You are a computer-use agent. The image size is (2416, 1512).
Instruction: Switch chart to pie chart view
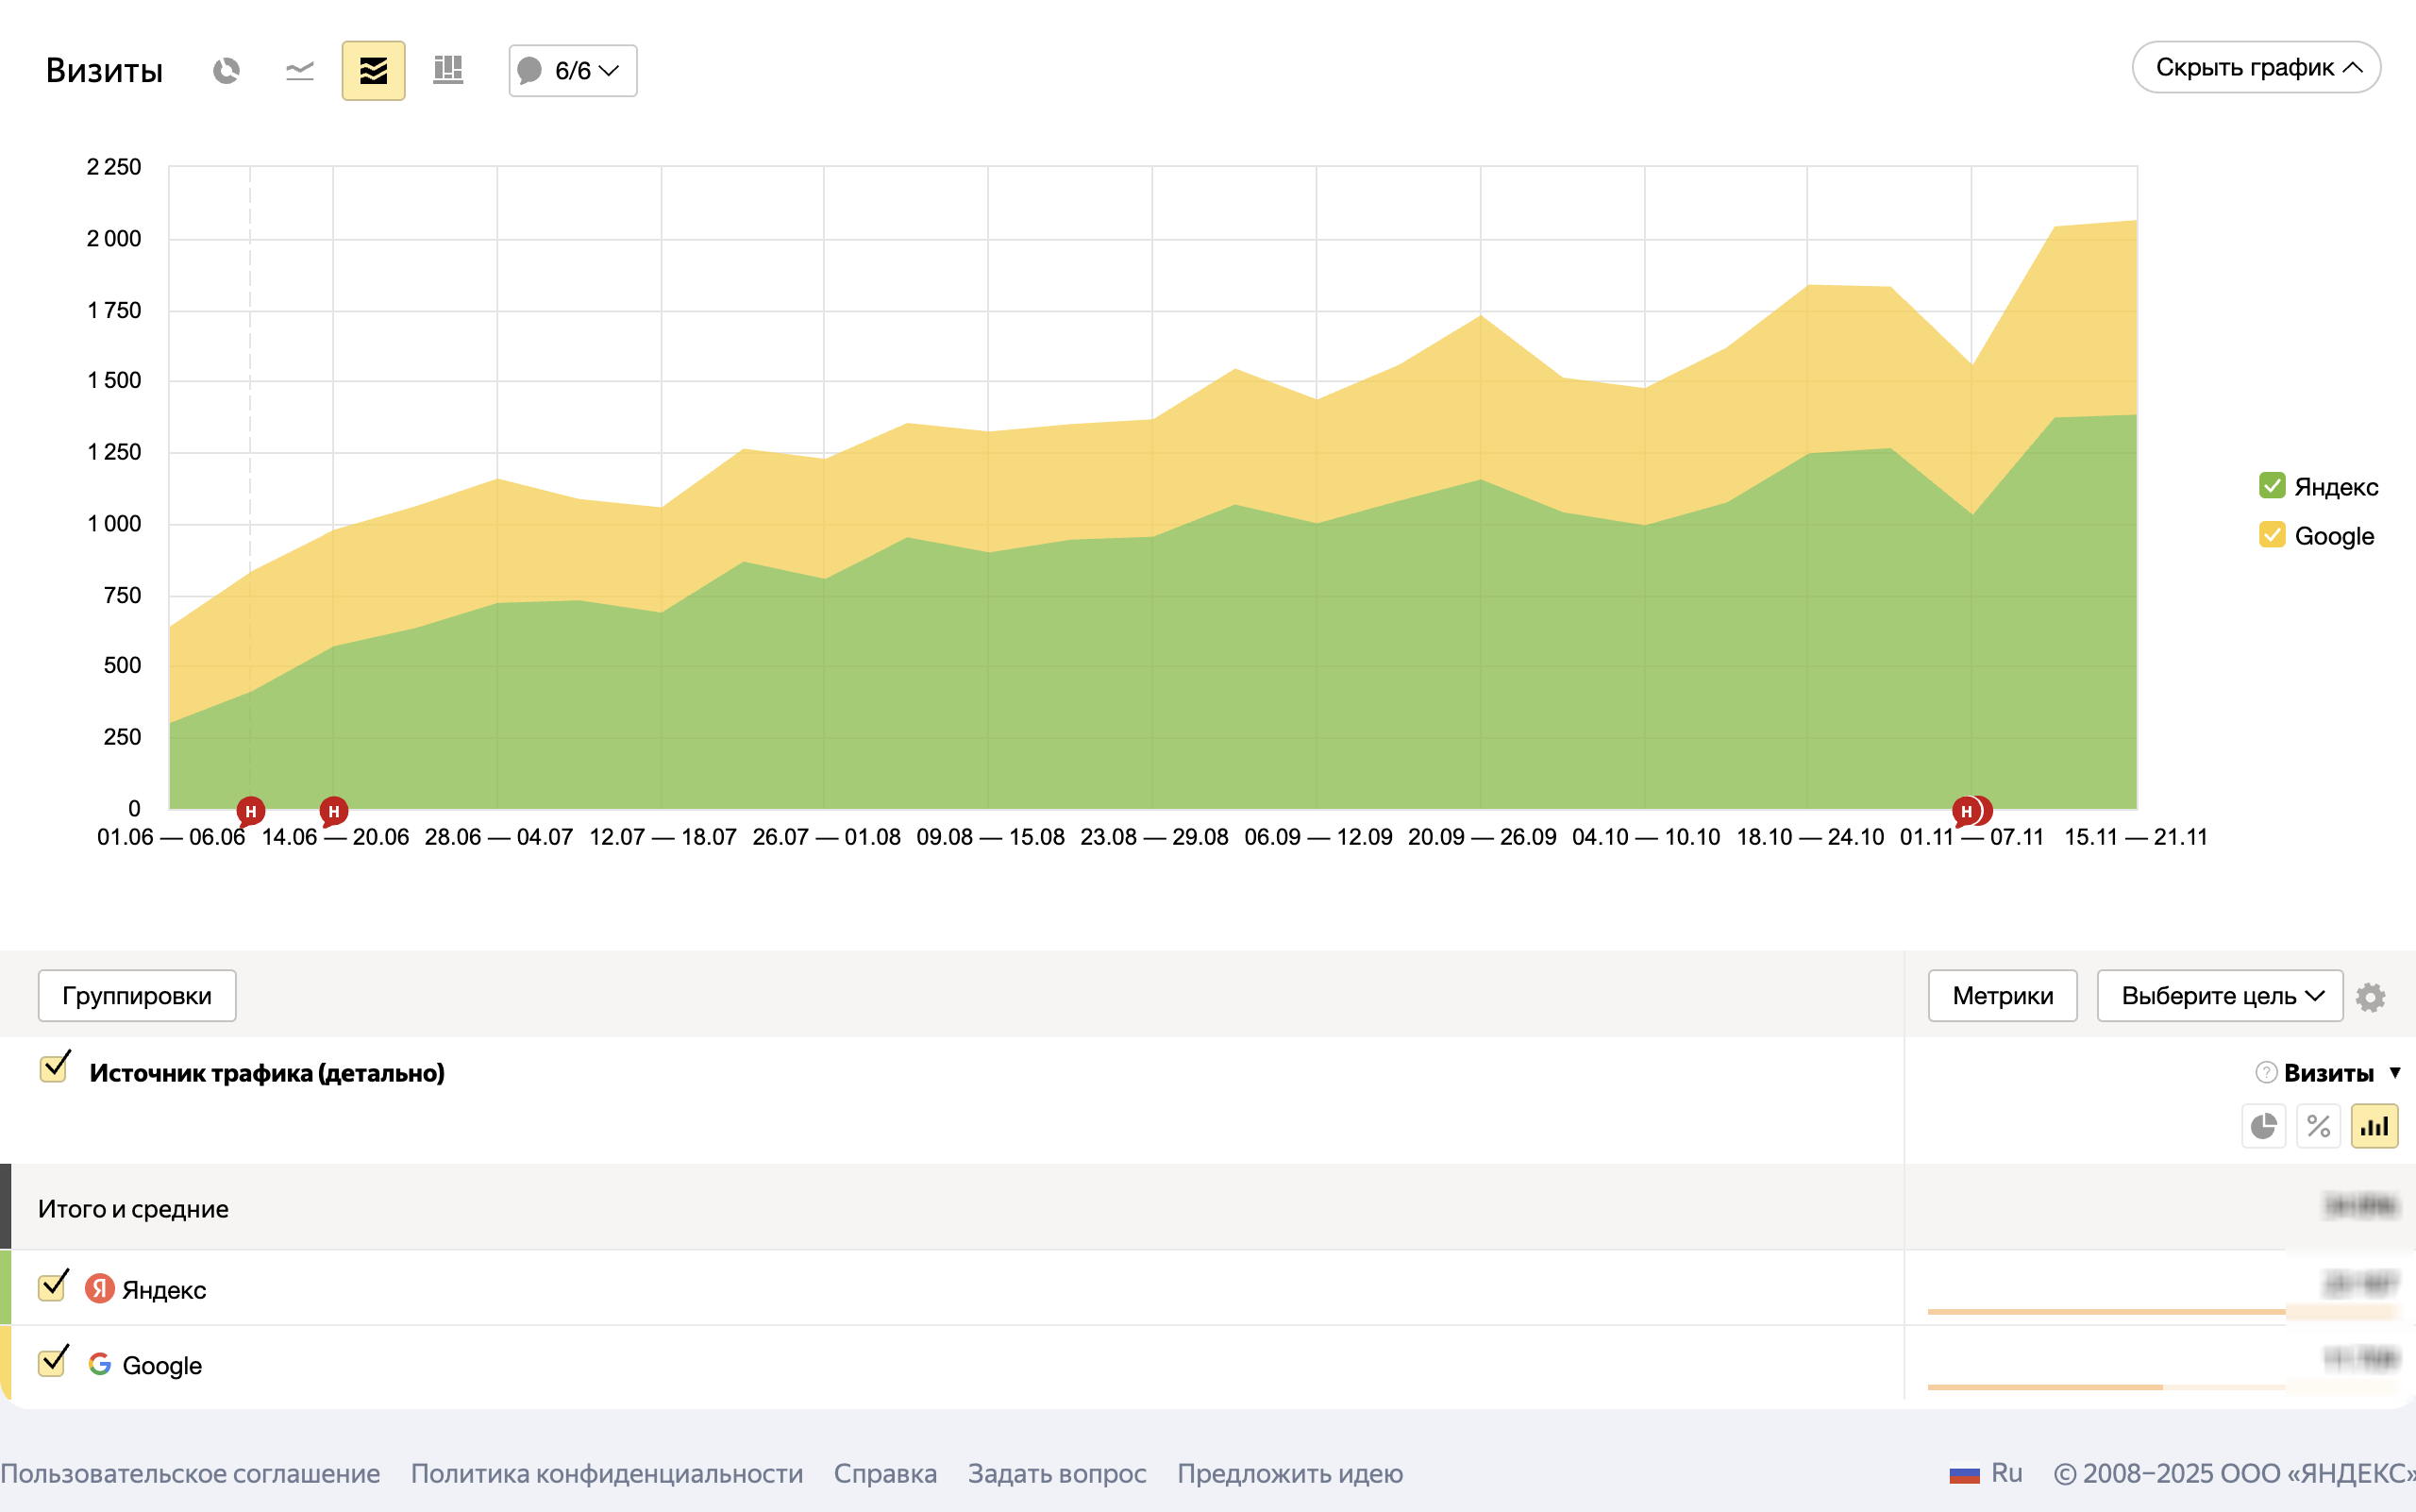pyautogui.click(x=226, y=71)
